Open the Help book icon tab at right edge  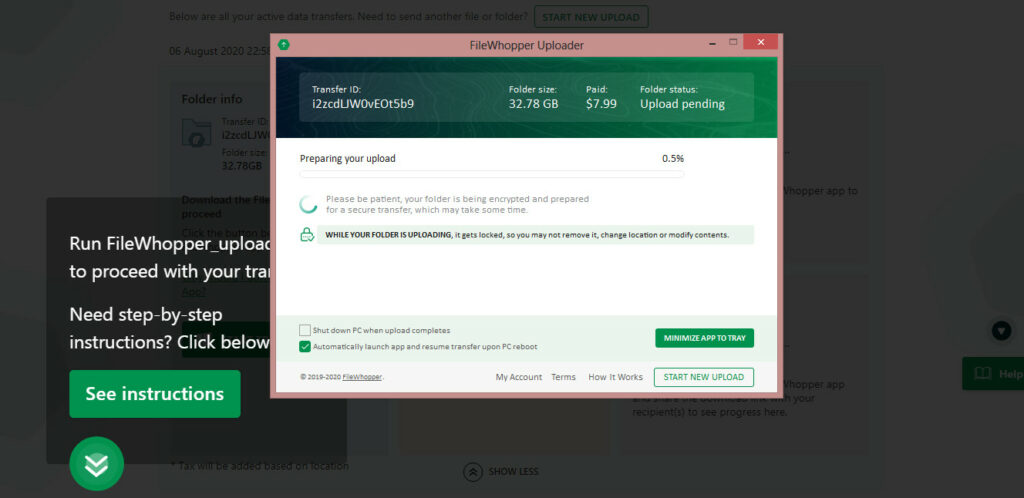click(x=993, y=373)
